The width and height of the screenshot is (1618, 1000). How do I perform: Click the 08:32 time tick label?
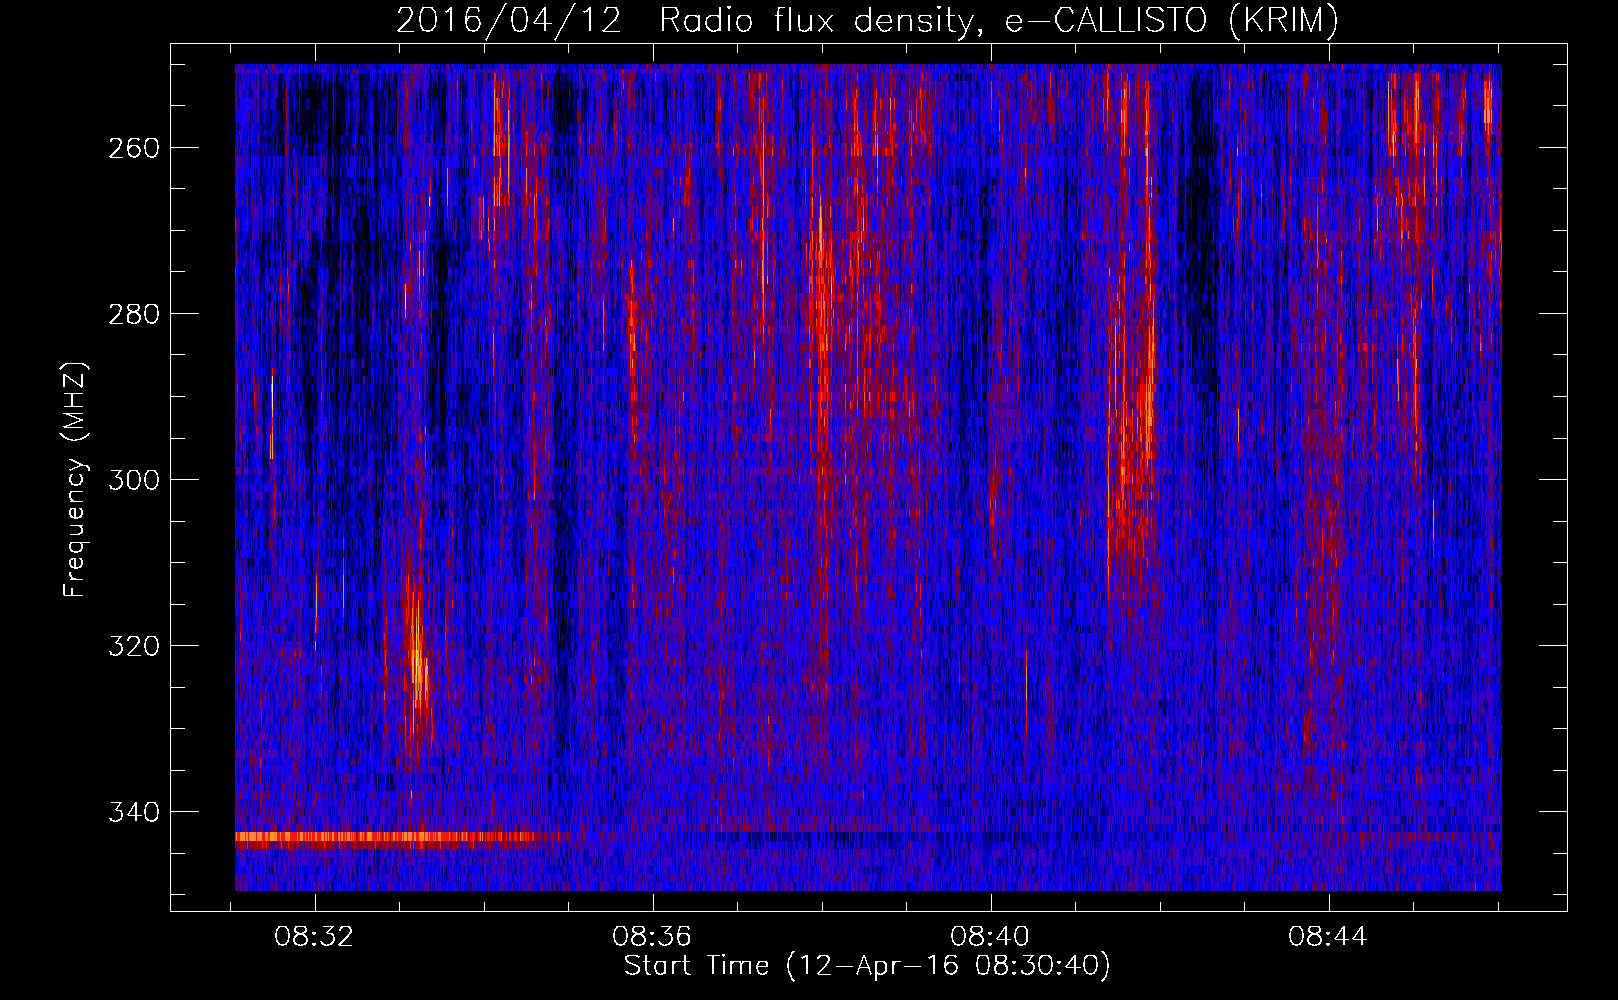[315, 937]
